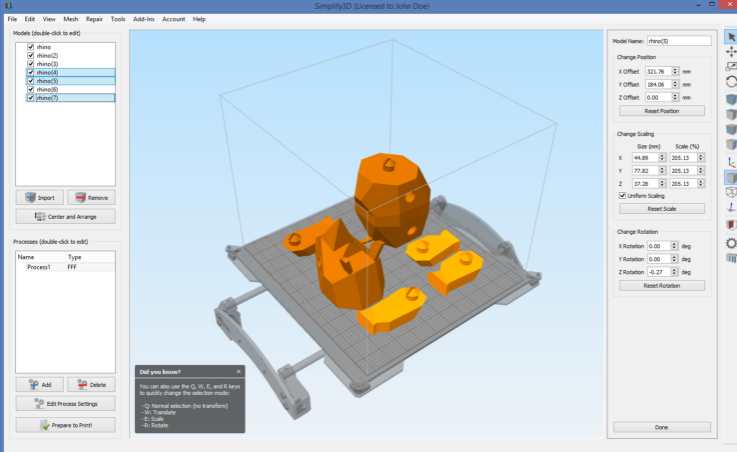This screenshot has height=452, width=737.
Task: Toggle wireframe model rendering
Action: coord(731,192)
